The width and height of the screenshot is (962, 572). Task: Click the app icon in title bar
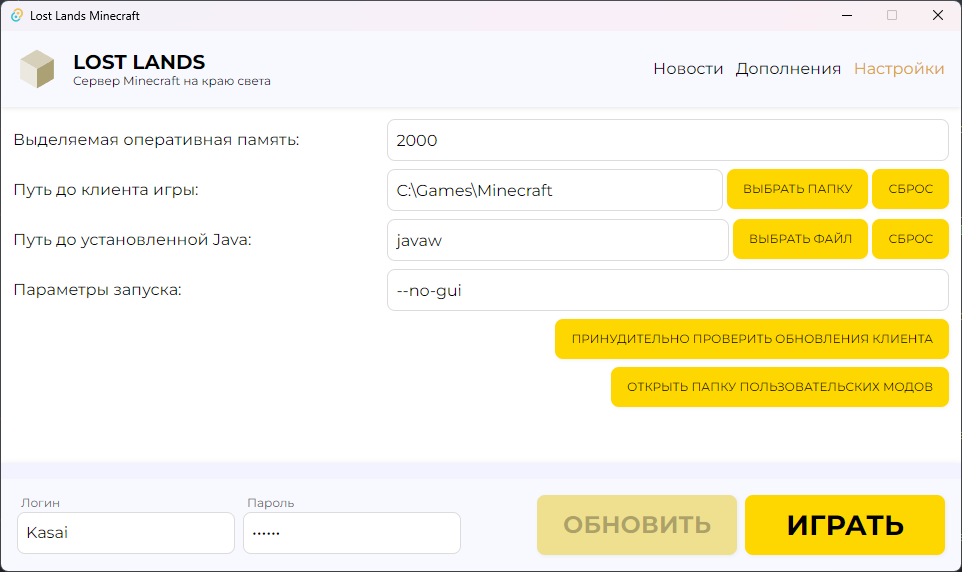(x=17, y=15)
